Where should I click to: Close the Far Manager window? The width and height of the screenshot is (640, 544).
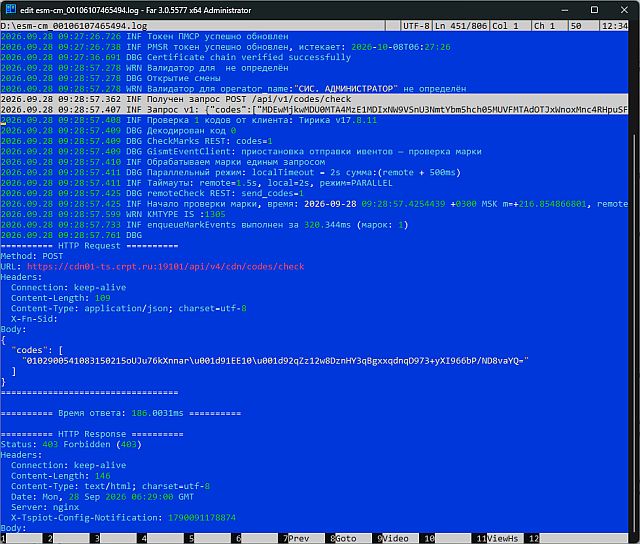point(624,9)
